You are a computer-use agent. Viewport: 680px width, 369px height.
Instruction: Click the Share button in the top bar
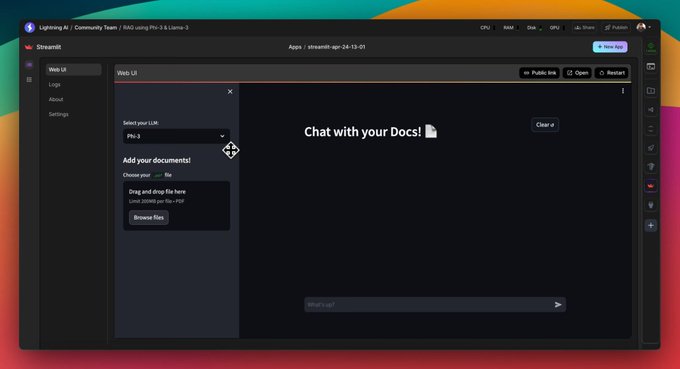click(584, 27)
